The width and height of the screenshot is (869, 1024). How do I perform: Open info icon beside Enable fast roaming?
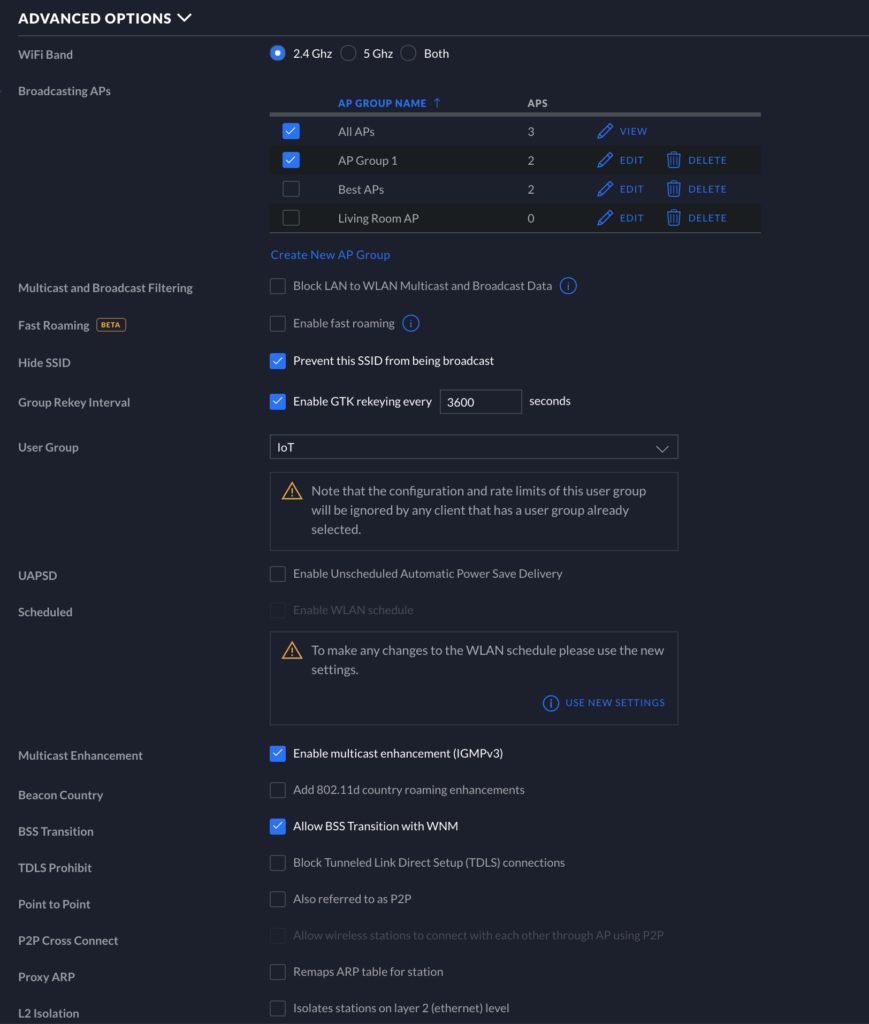(x=411, y=323)
